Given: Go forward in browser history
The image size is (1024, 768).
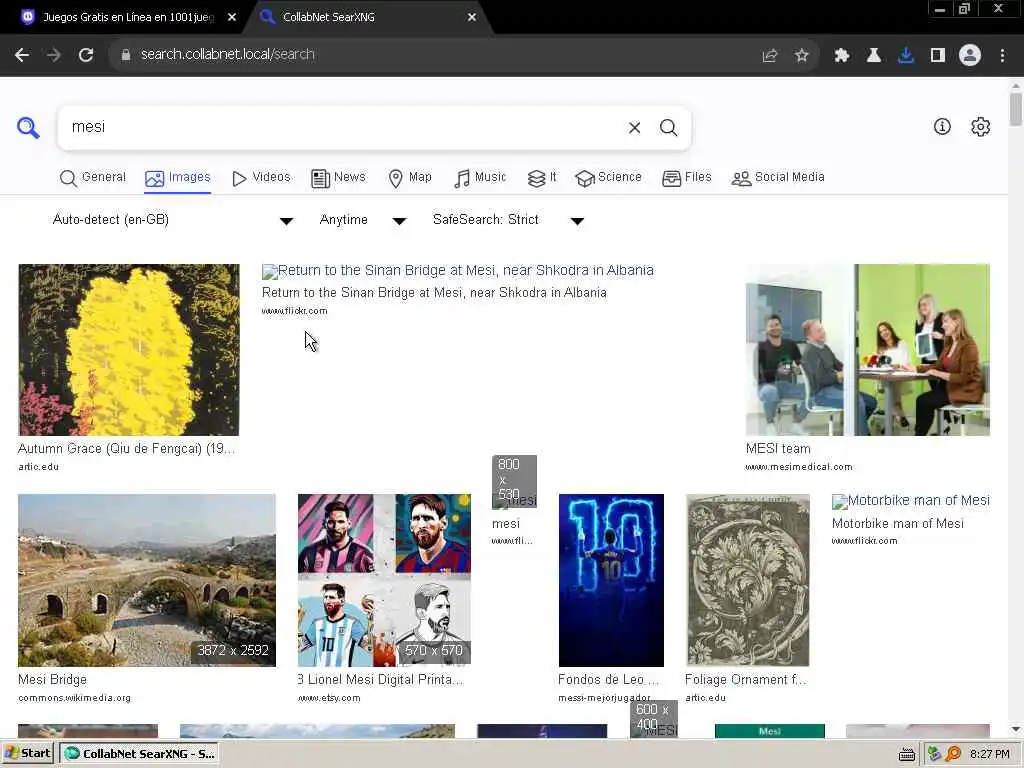Looking at the screenshot, I should click(x=54, y=55).
